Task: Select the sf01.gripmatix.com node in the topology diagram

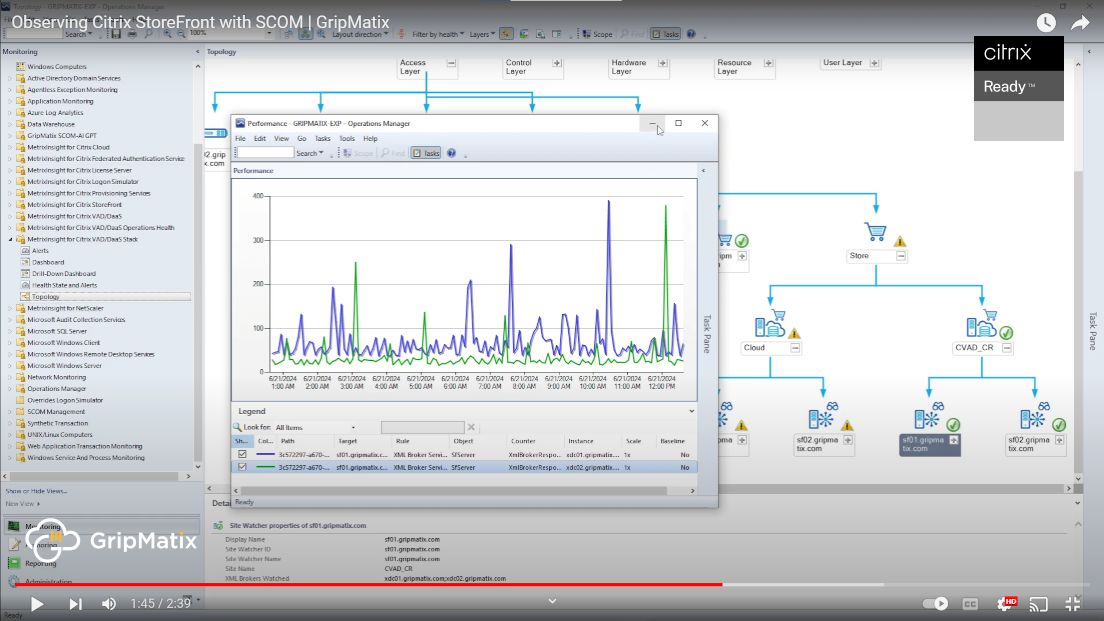Action: (x=929, y=440)
